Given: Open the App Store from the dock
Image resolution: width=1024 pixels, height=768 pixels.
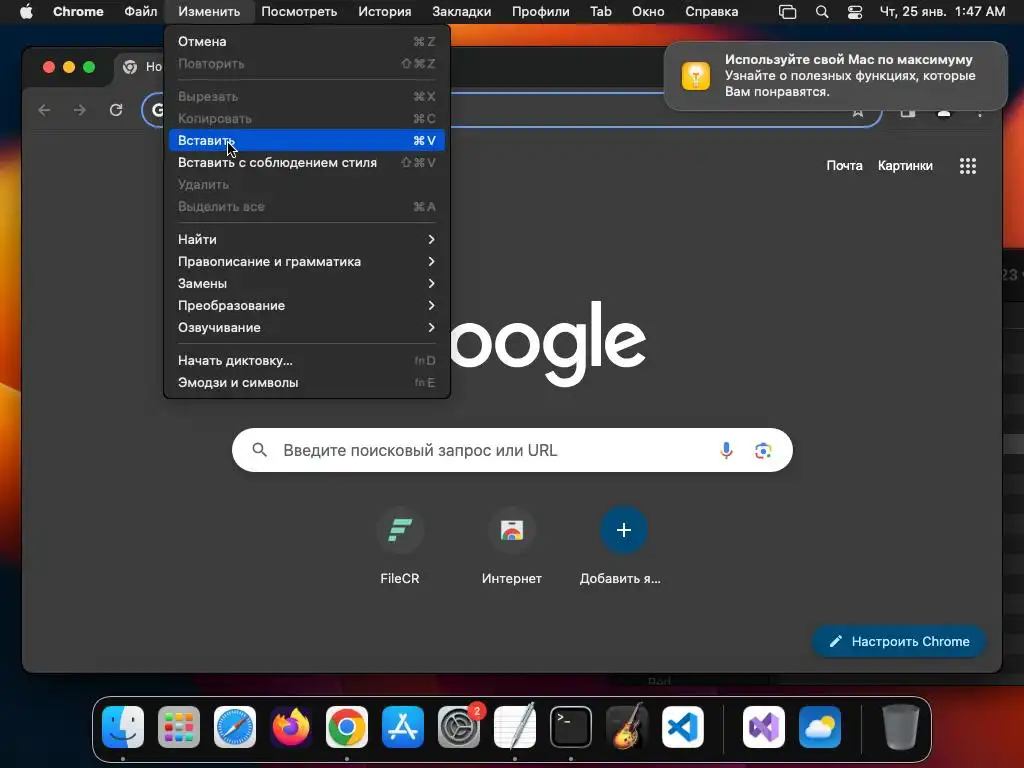Looking at the screenshot, I should tap(403, 727).
